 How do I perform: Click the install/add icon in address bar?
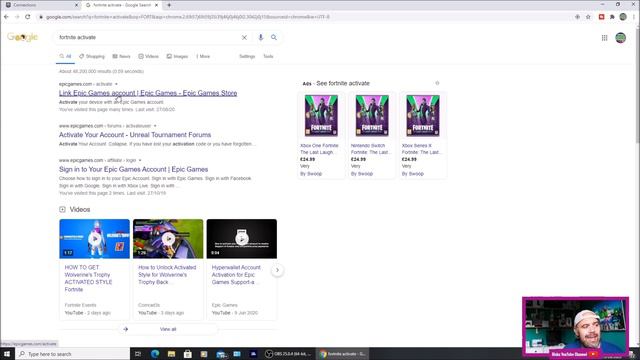click(x=577, y=17)
